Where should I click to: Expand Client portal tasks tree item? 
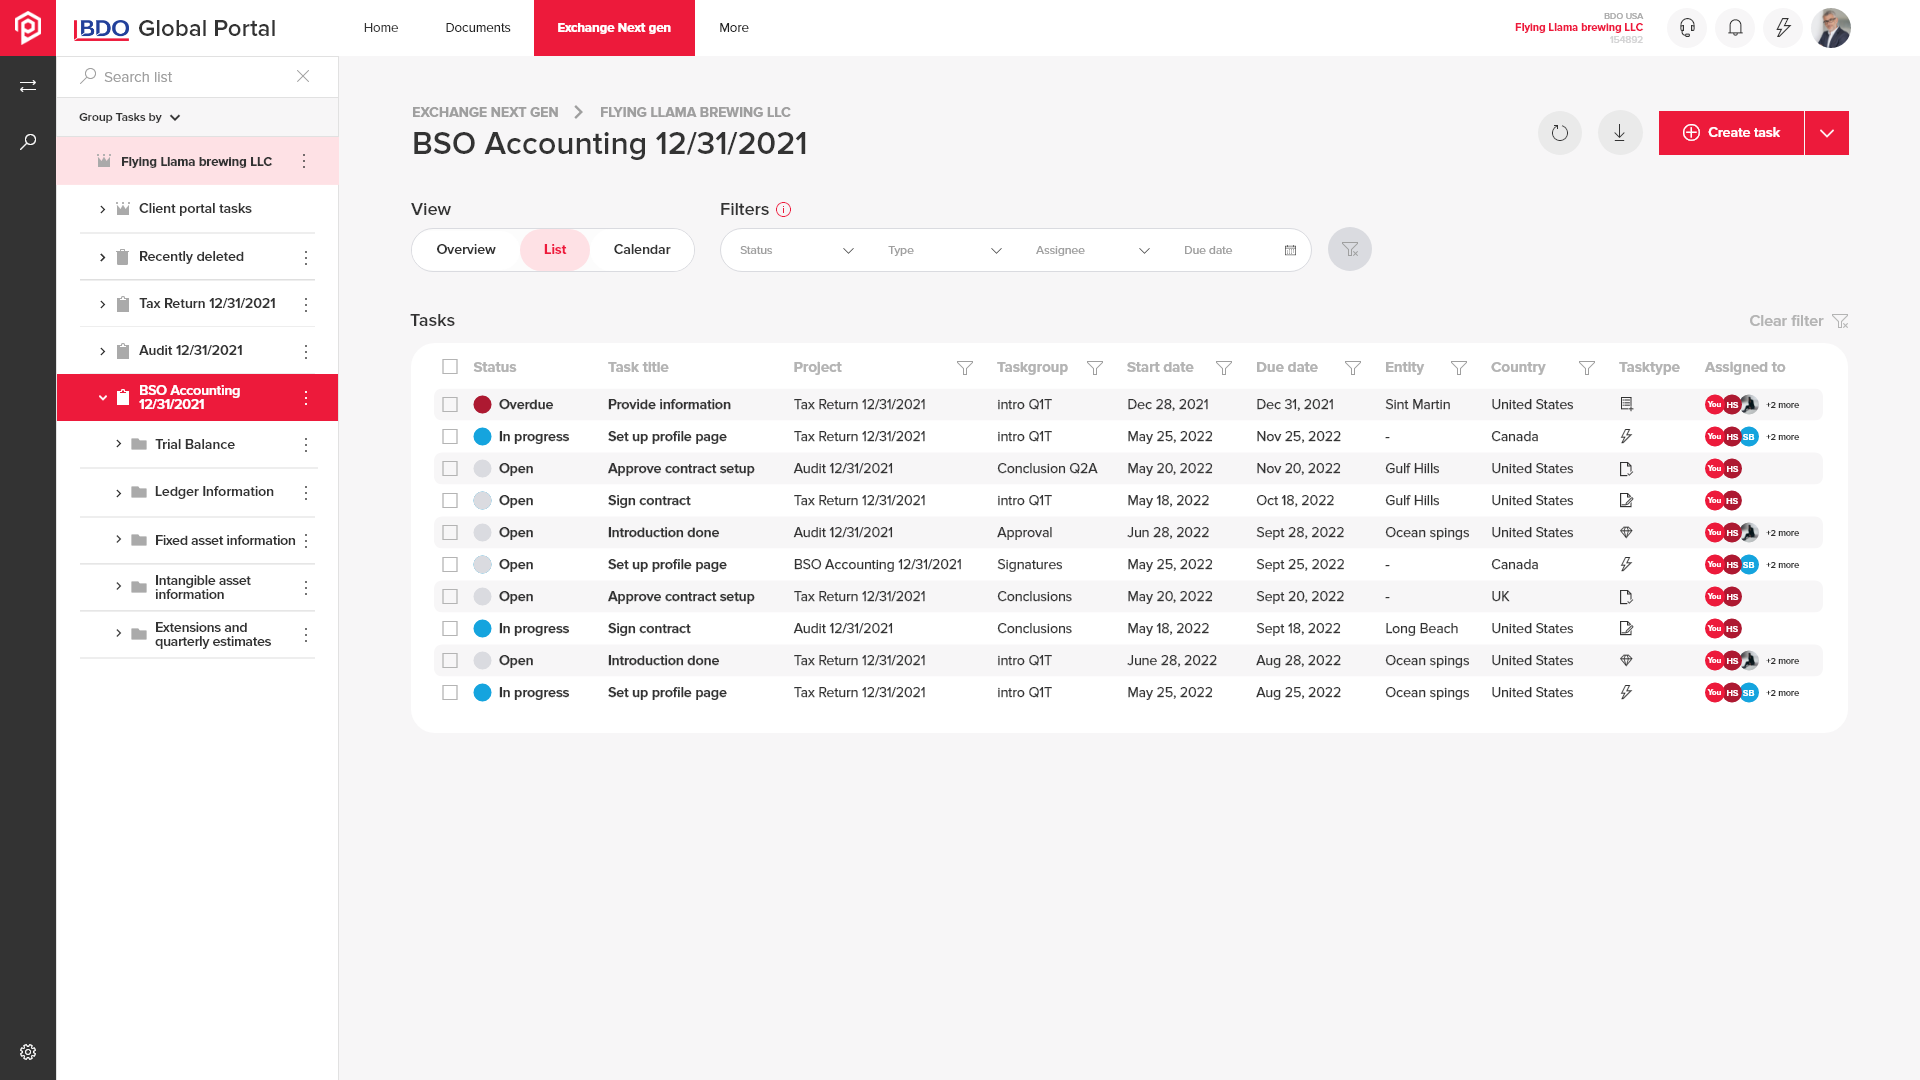pyautogui.click(x=102, y=209)
